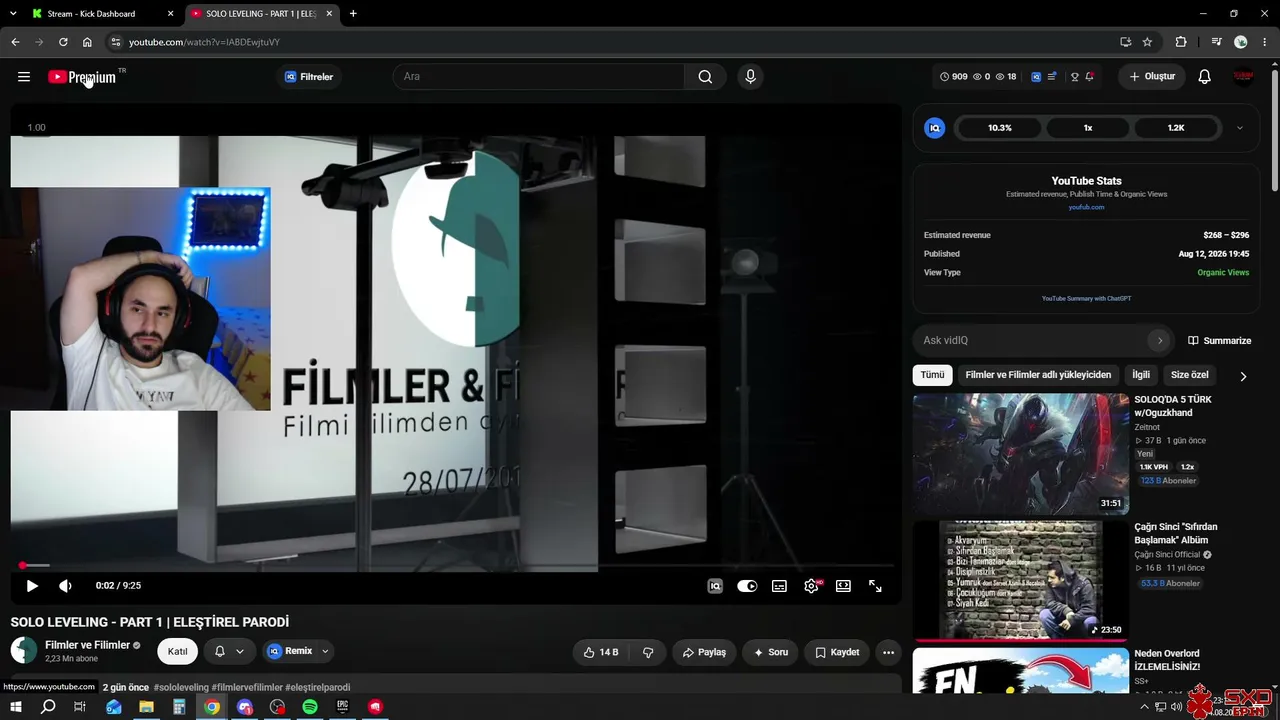The image size is (1280, 720).
Task: Toggle subtitles in the player
Action: (x=779, y=586)
